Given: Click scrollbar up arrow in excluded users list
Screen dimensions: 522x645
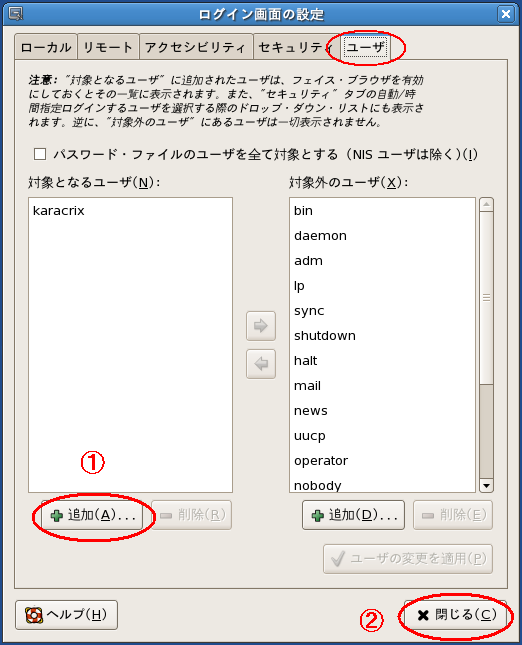Looking at the screenshot, I should pyautogui.click(x=486, y=204).
